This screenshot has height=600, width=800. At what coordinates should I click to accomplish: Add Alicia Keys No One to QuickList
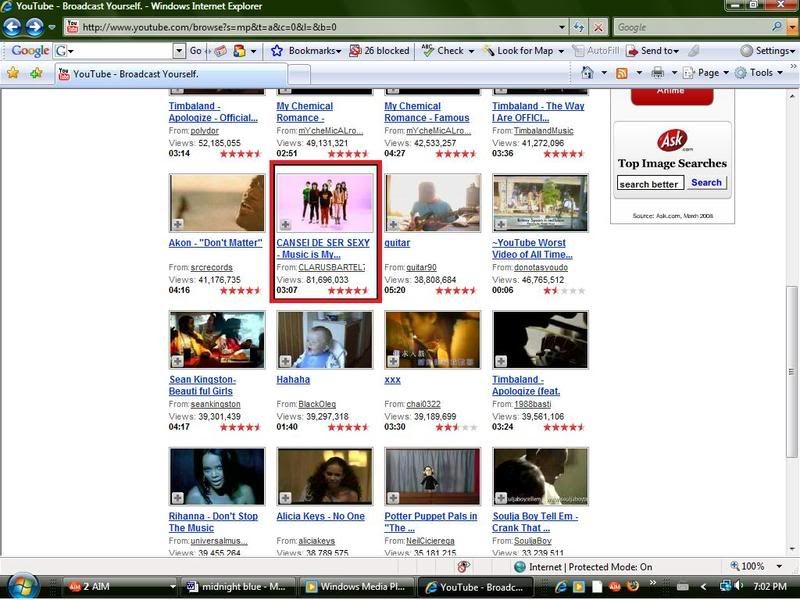pyautogui.click(x=285, y=498)
